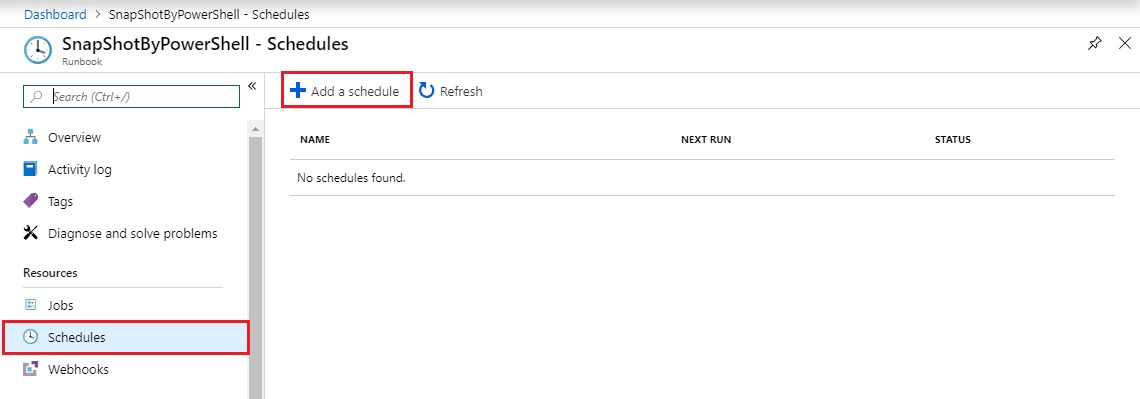Click the Activity log book icon
Viewport: 1140px width, 399px height.
(31, 169)
